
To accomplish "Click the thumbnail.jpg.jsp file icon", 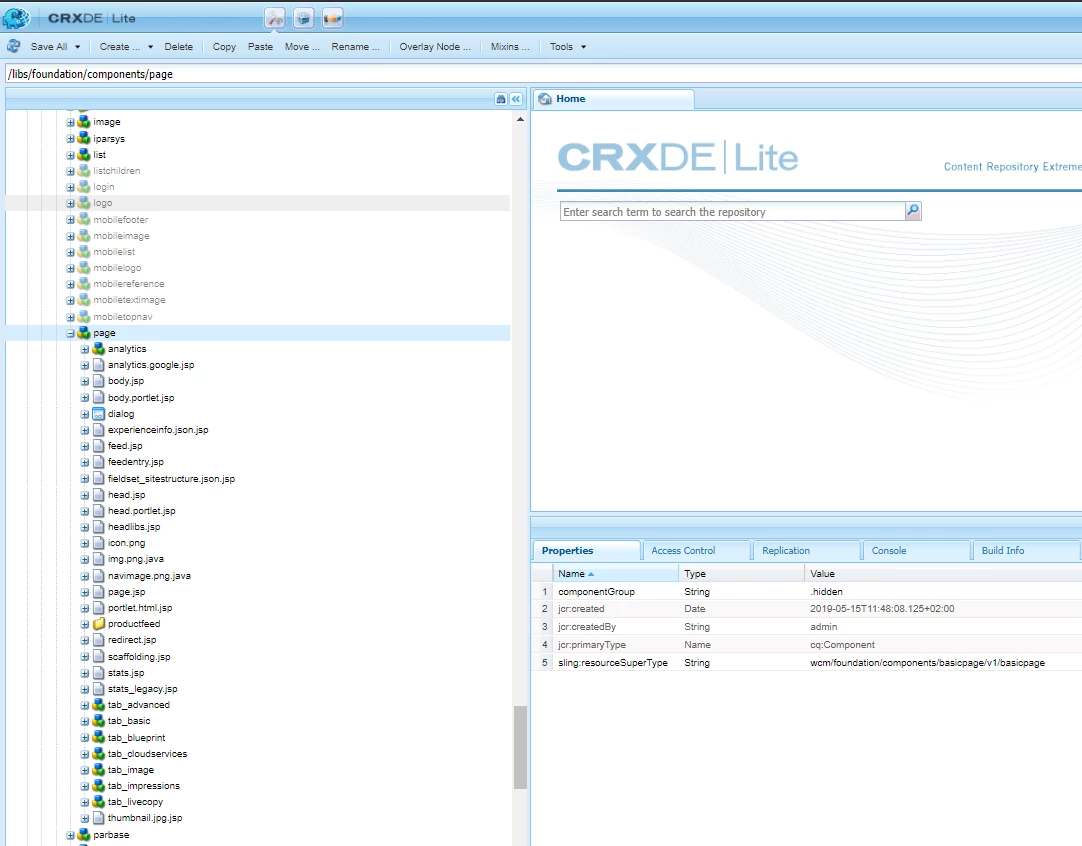I will click(99, 818).
